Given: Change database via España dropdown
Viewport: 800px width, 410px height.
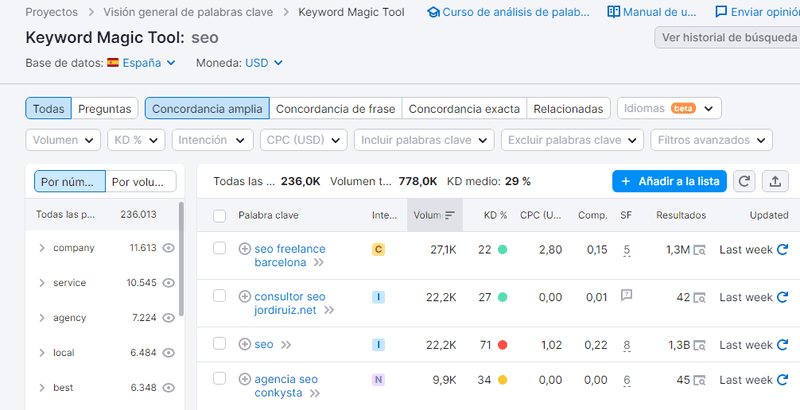Looking at the screenshot, I should [x=148, y=63].
